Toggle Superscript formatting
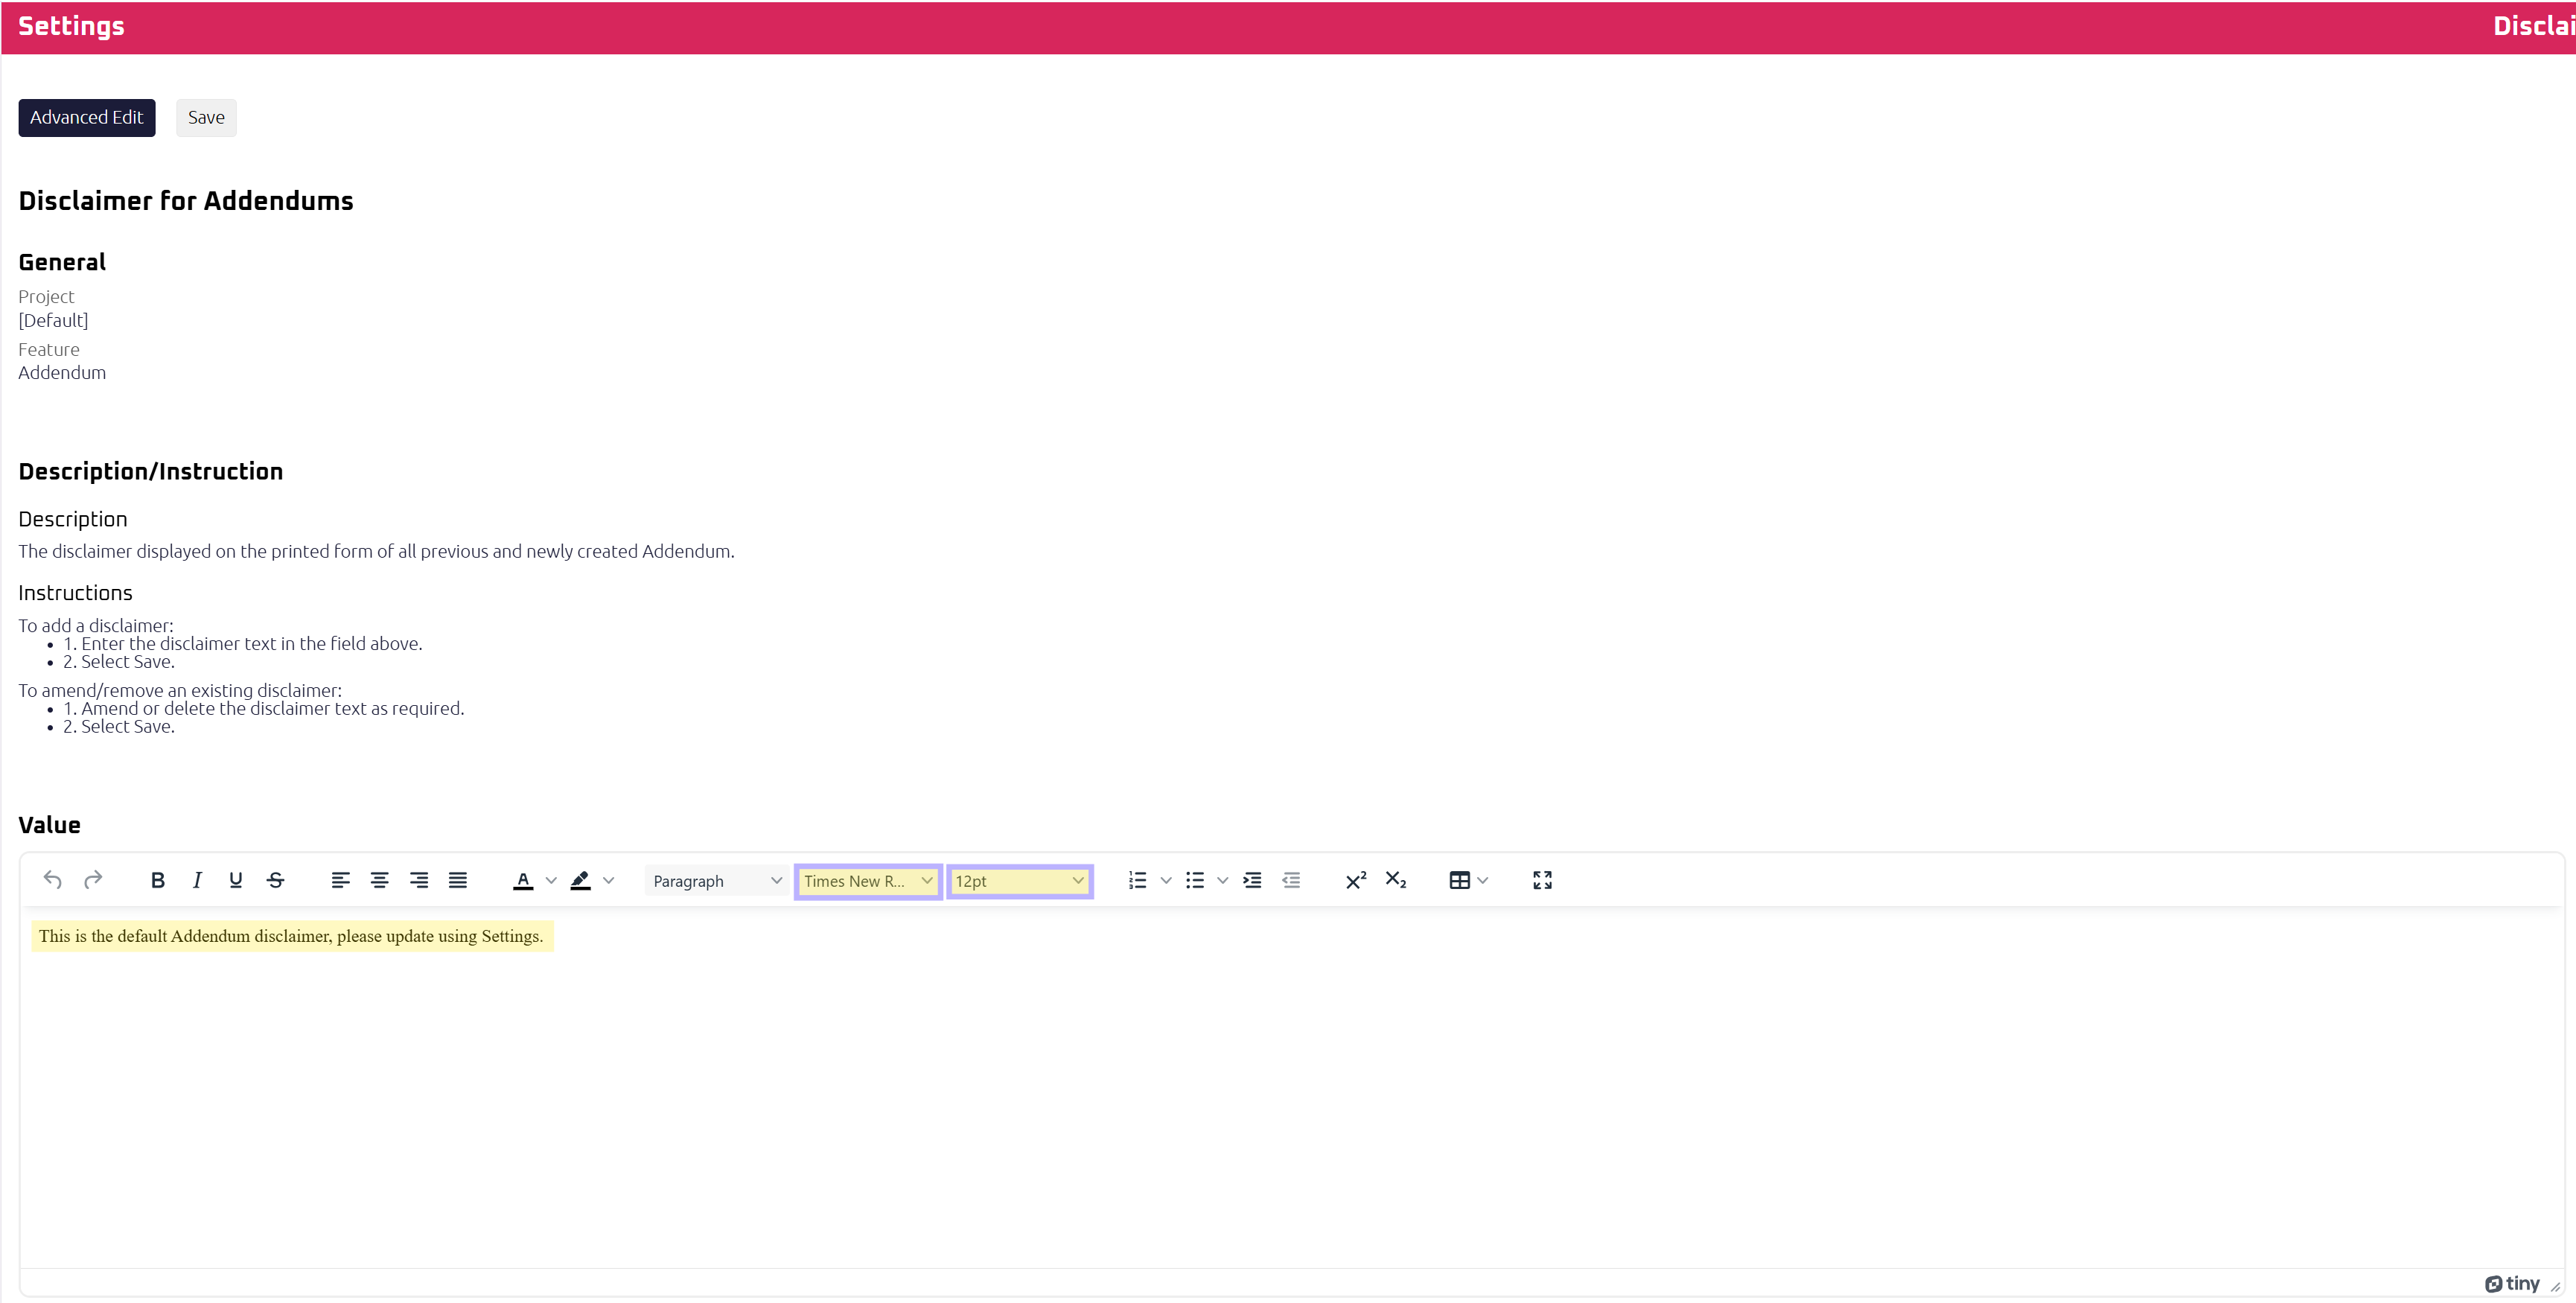Image resolution: width=2576 pixels, height=1303 pixels. coord(1356,880)
